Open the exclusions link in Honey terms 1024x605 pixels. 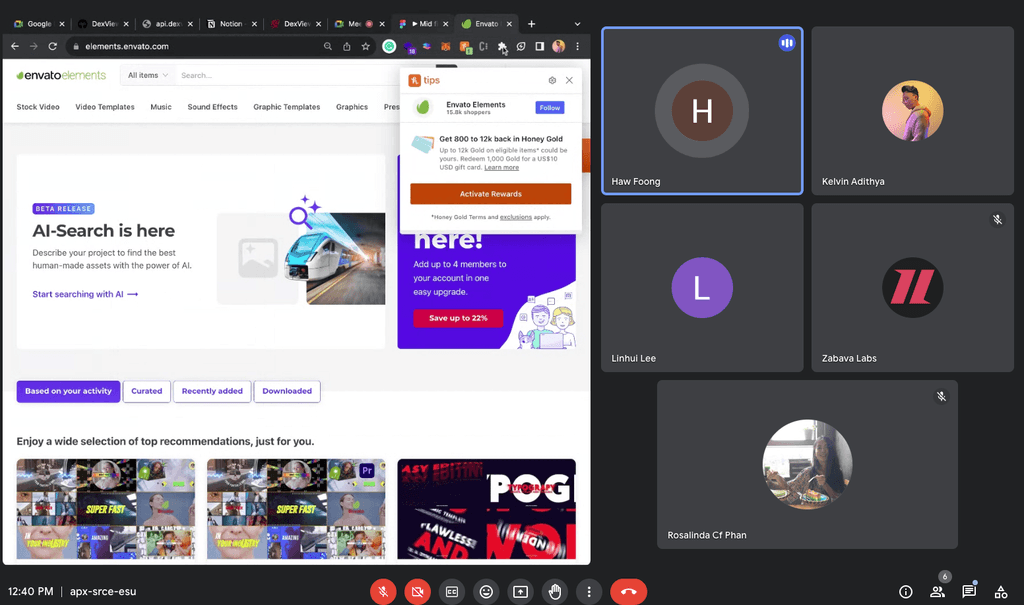pyautogui.click(x=516, y=217)
